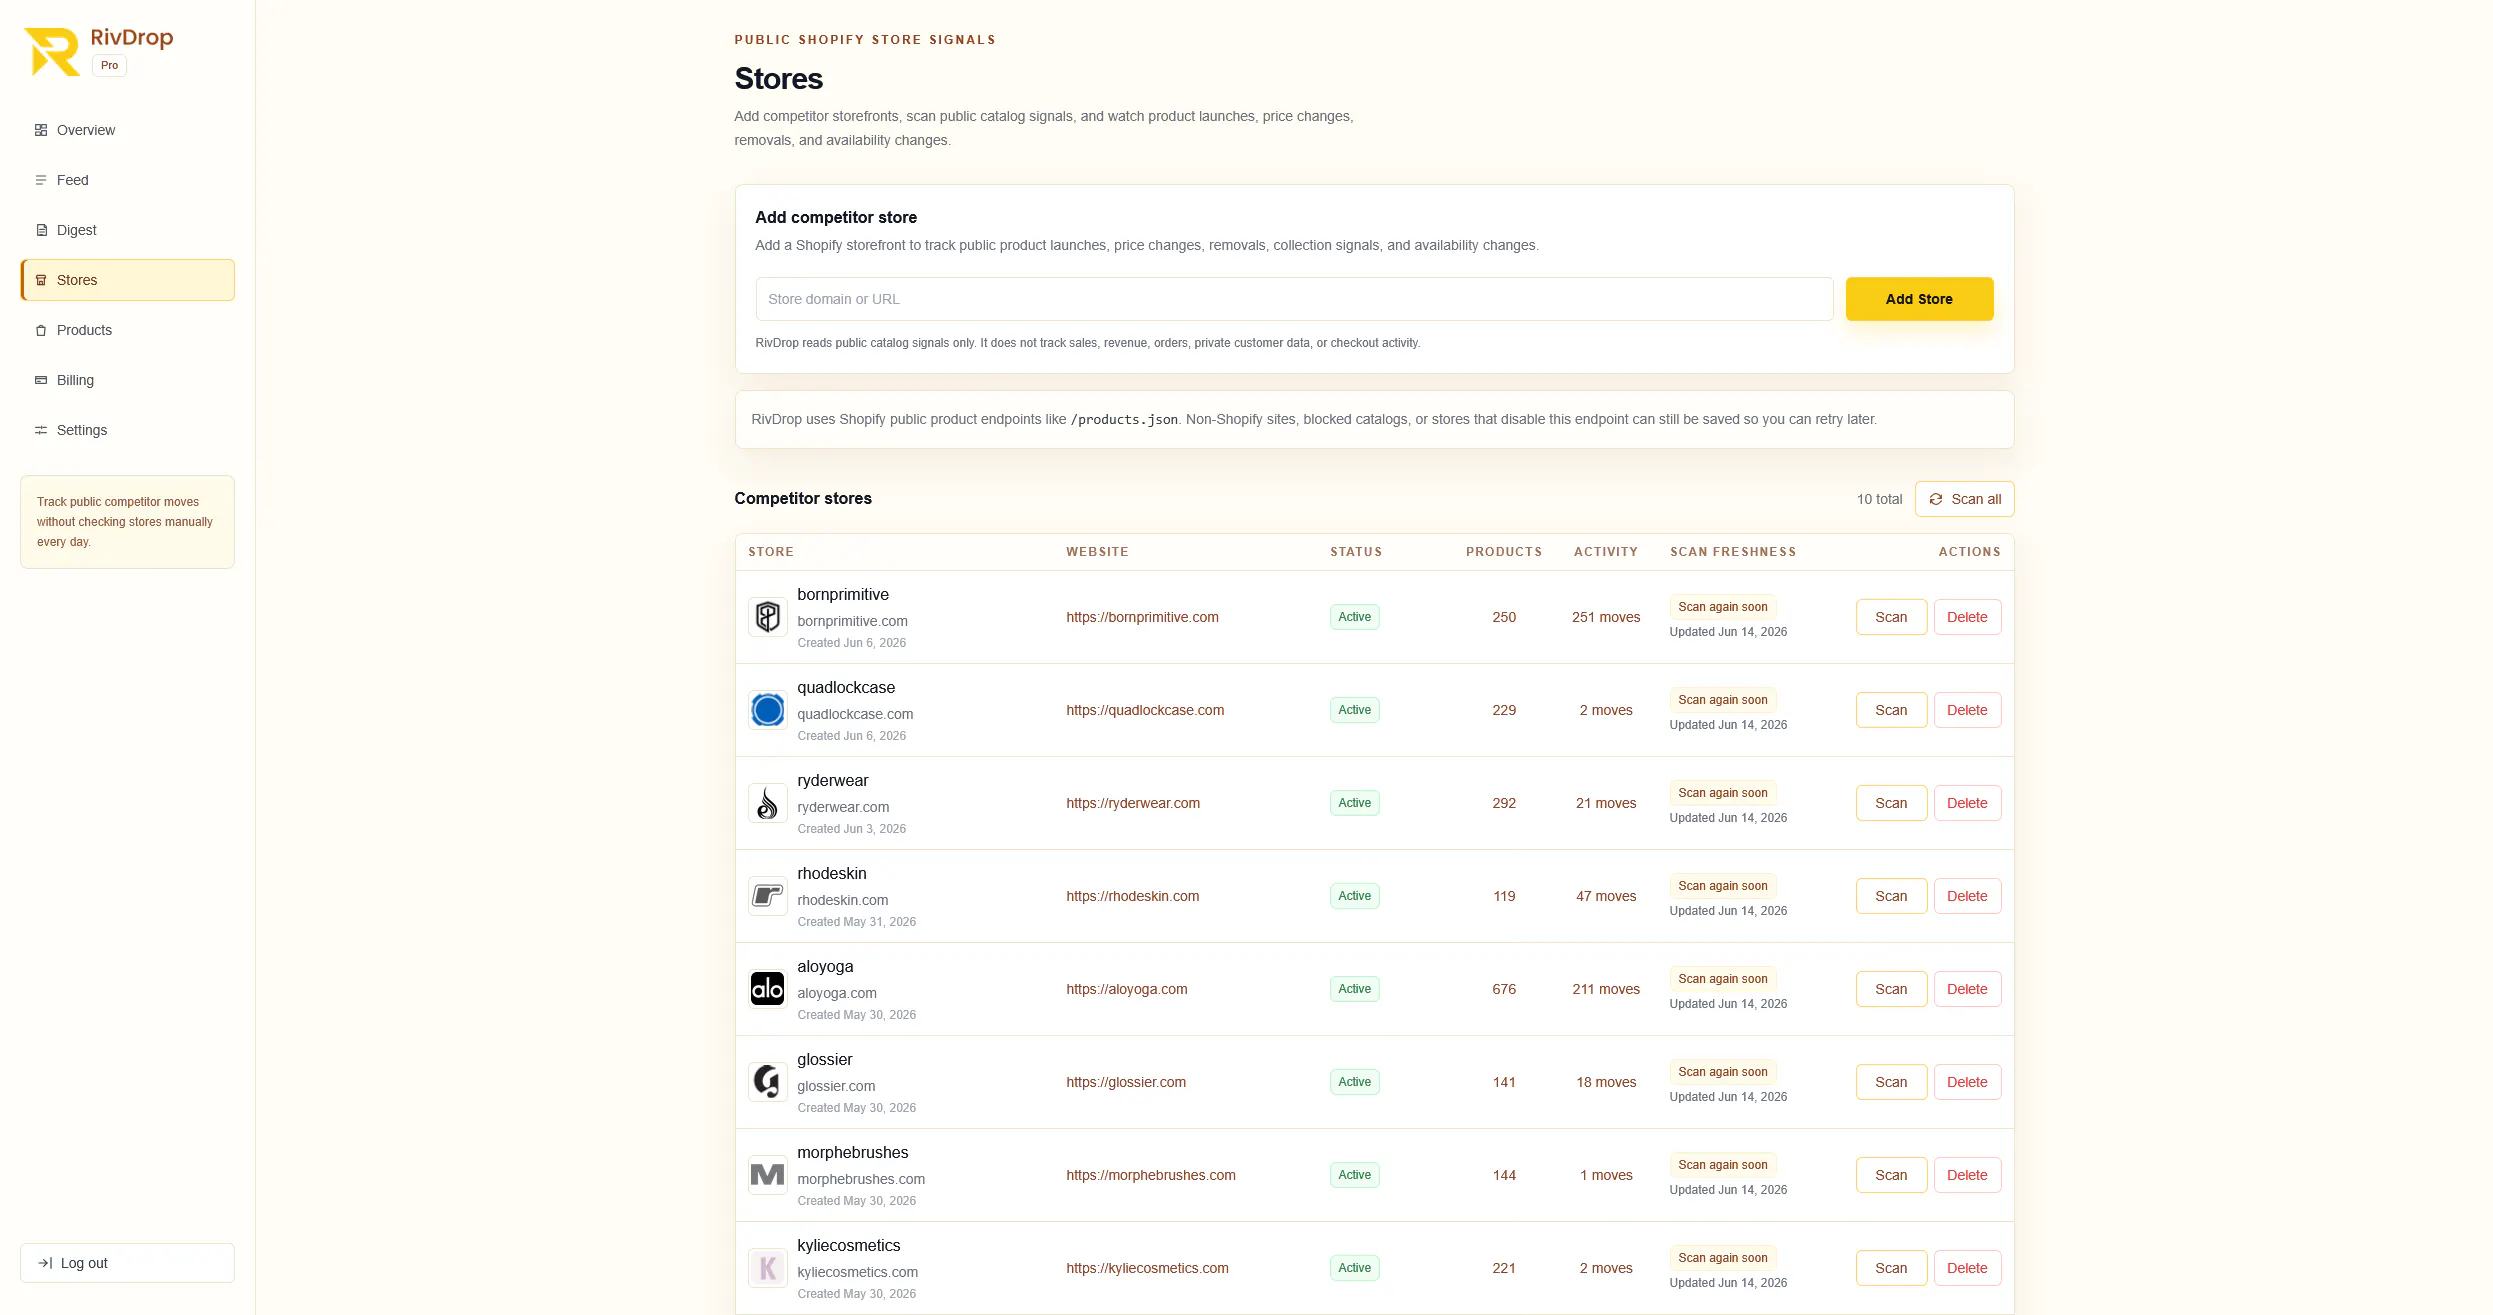Open the https://rhodeskin.com link

point(1133,896)
